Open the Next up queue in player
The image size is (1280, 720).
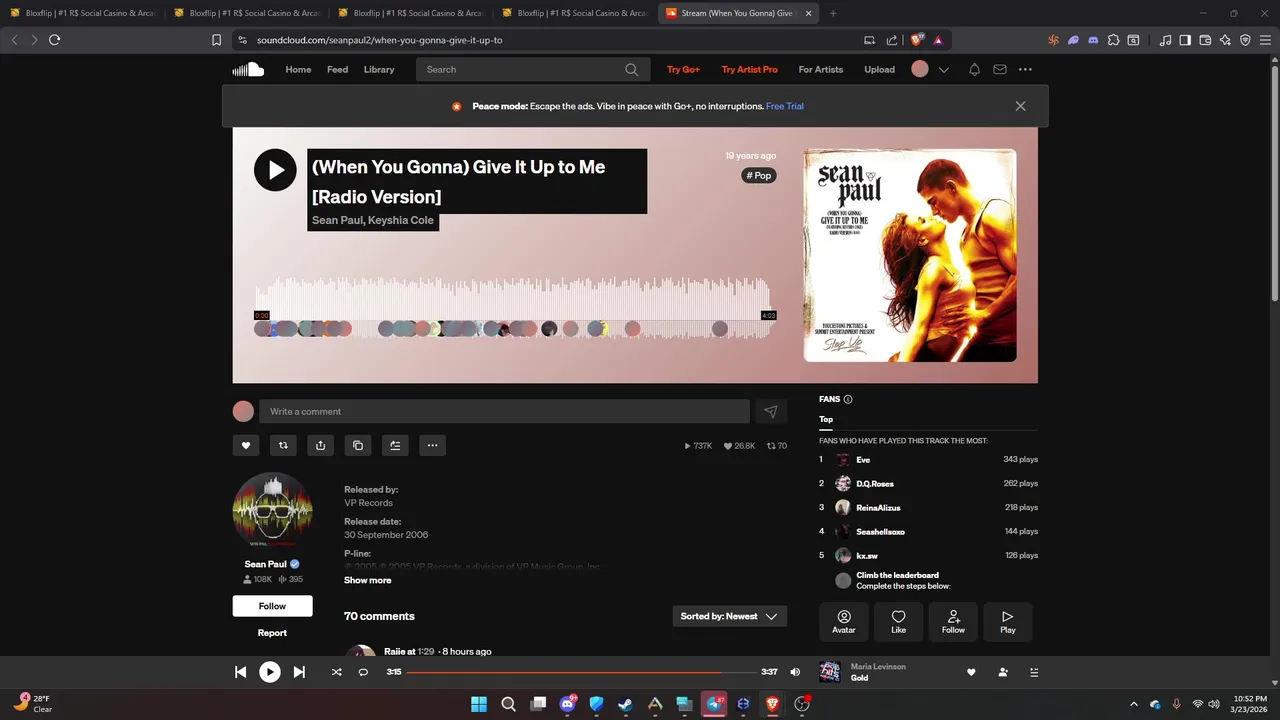point(1034,672)
